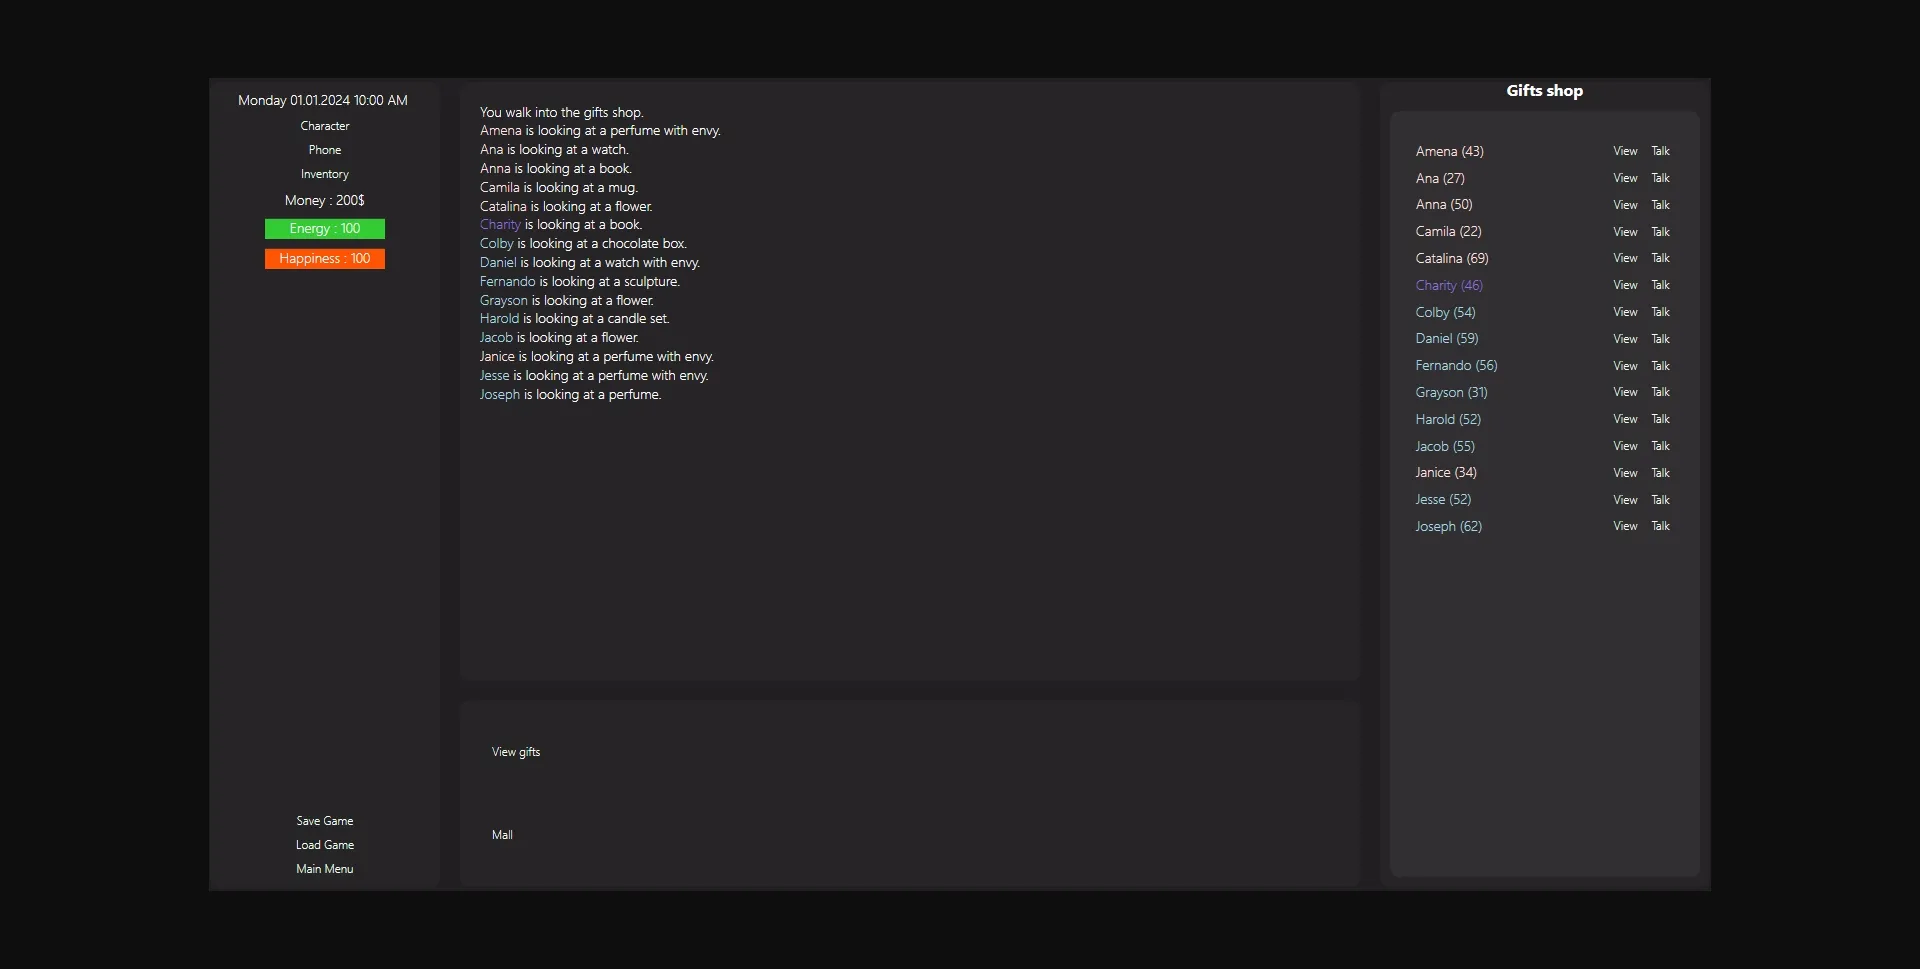Click Colby's name in the story text
This screenshot has height=969, width=1920.
496,244
